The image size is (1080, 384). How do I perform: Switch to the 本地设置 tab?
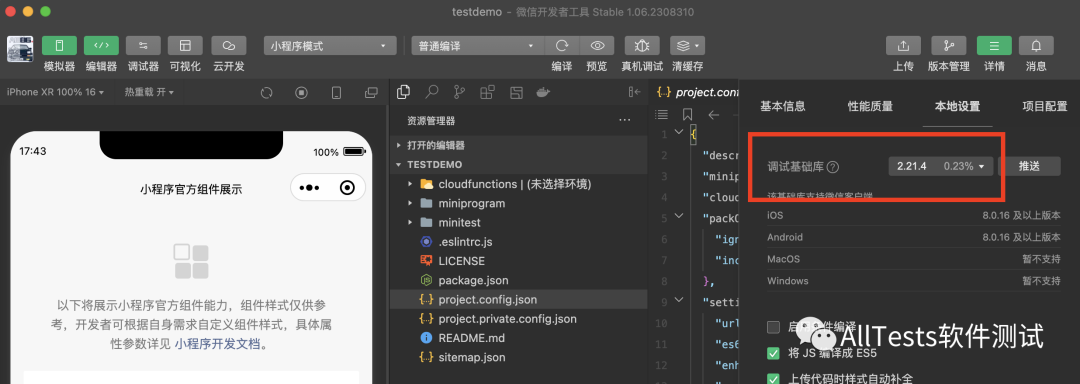(957, 106)
